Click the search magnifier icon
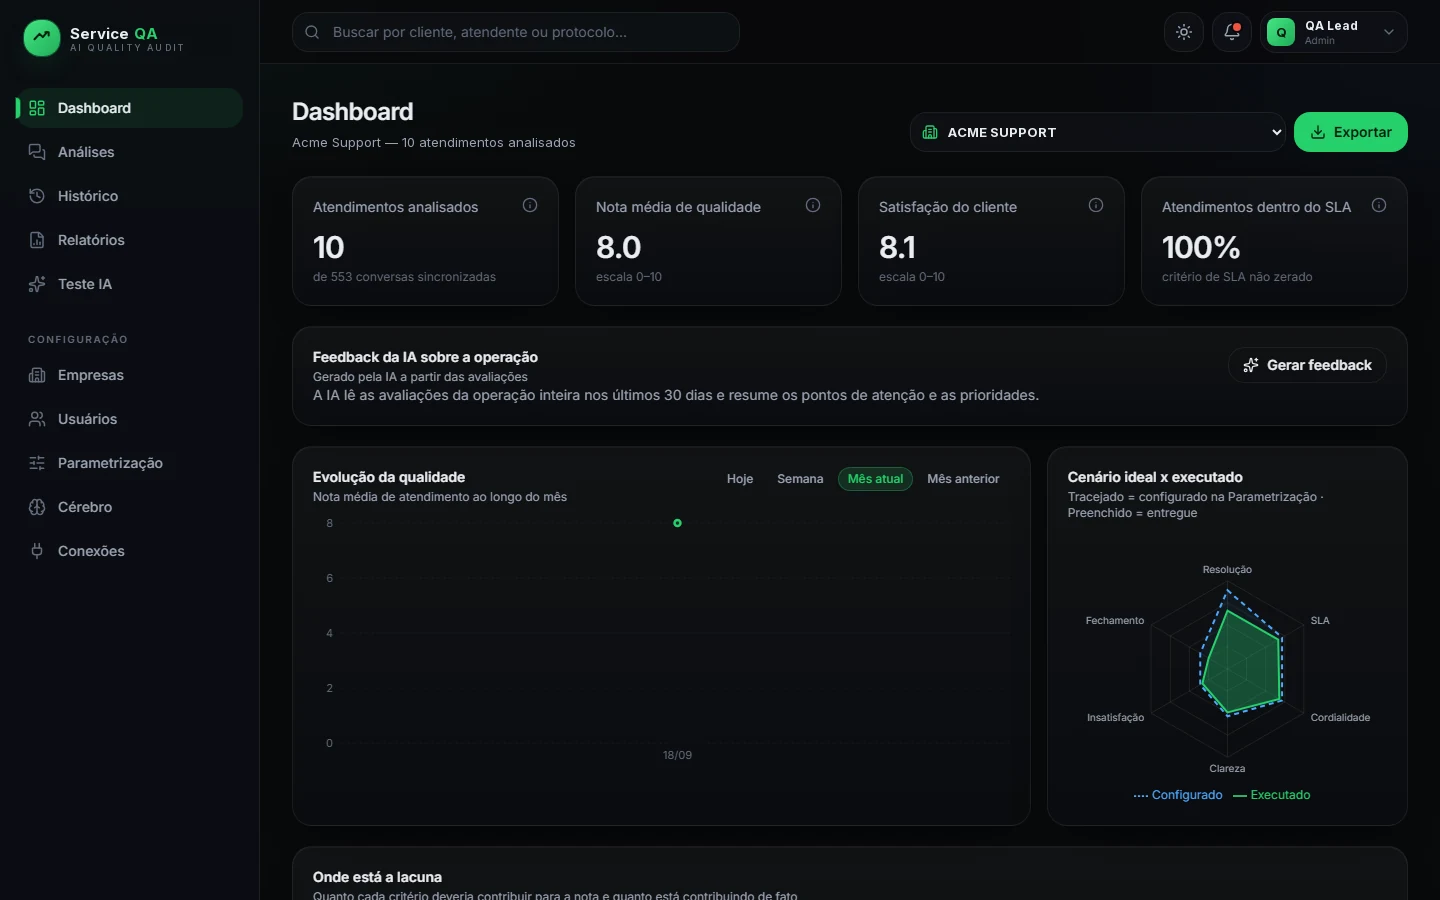This screenshot has width=1440, height=900. (x=312, y=32)
